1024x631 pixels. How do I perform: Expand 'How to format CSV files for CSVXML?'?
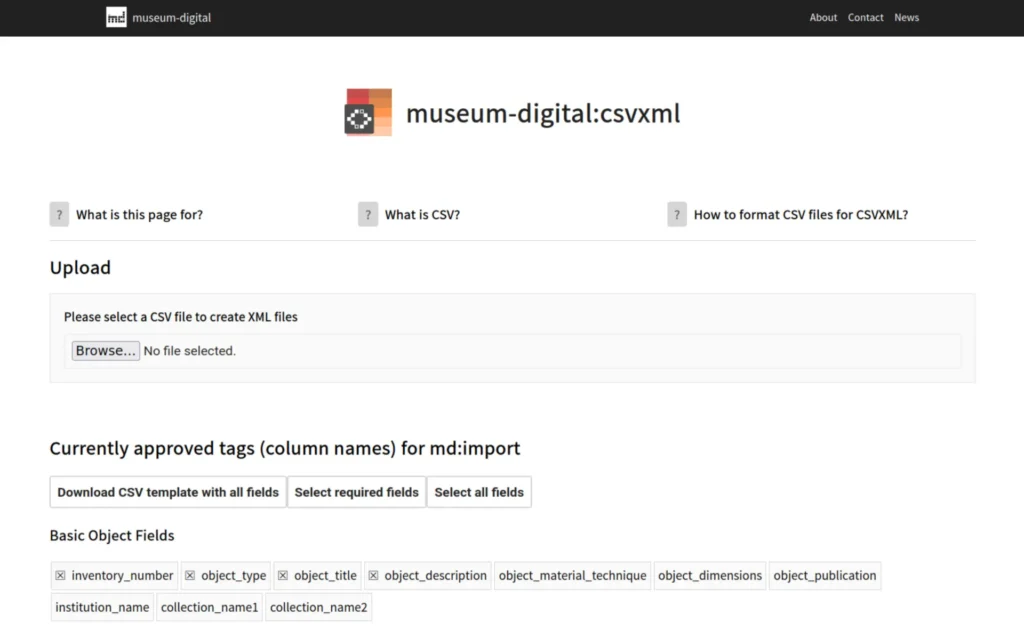pos(801,214)
